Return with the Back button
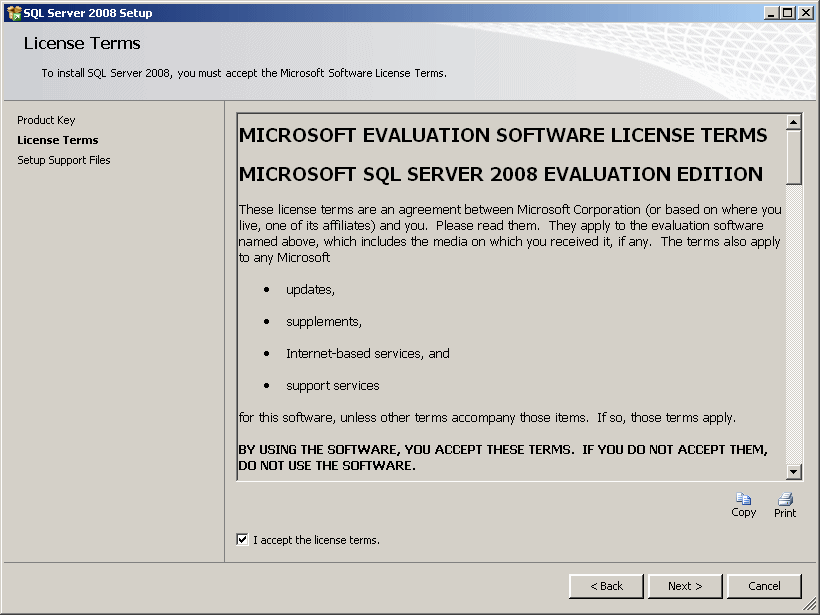The image size is (820, 615). pos(606,586)
